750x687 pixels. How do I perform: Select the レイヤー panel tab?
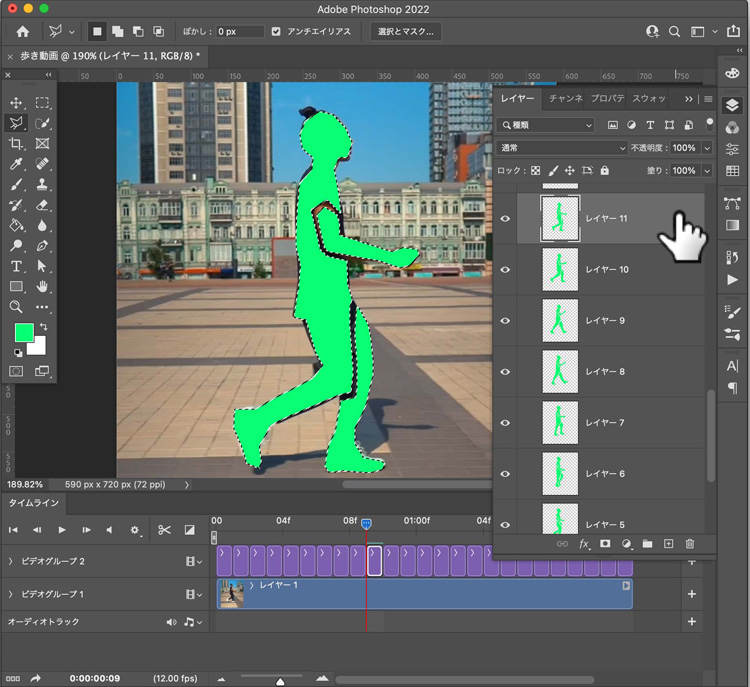(518, 99)
